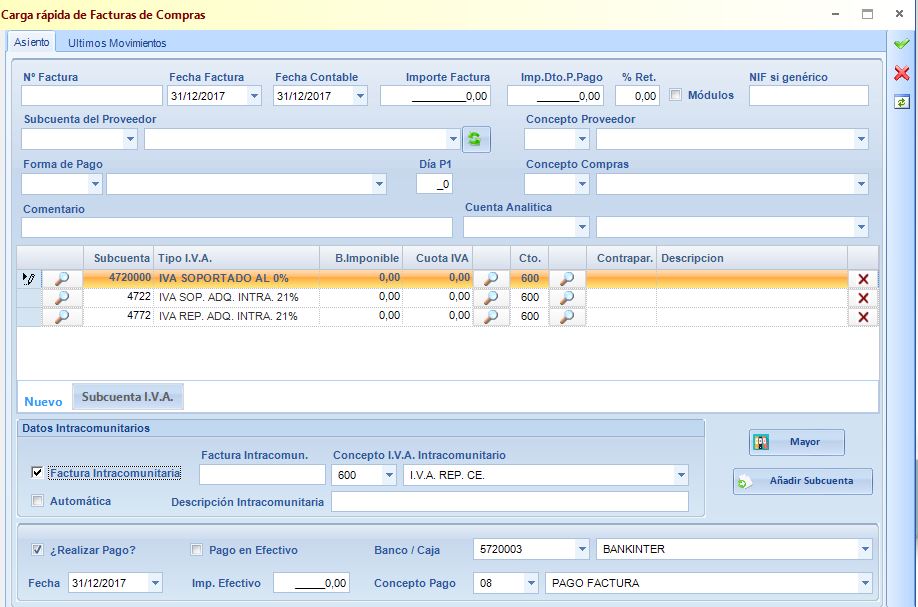Delete the IVA SOP. ADQ. INTRA. 21% row
The height and width of the screenshot is (607, 918).
click(x=863, y=298)
